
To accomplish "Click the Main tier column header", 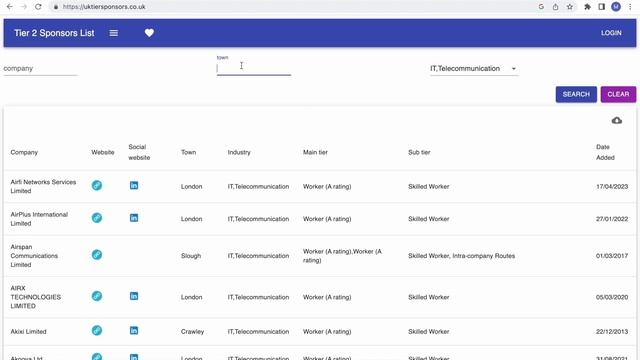I will click(315, 152).
